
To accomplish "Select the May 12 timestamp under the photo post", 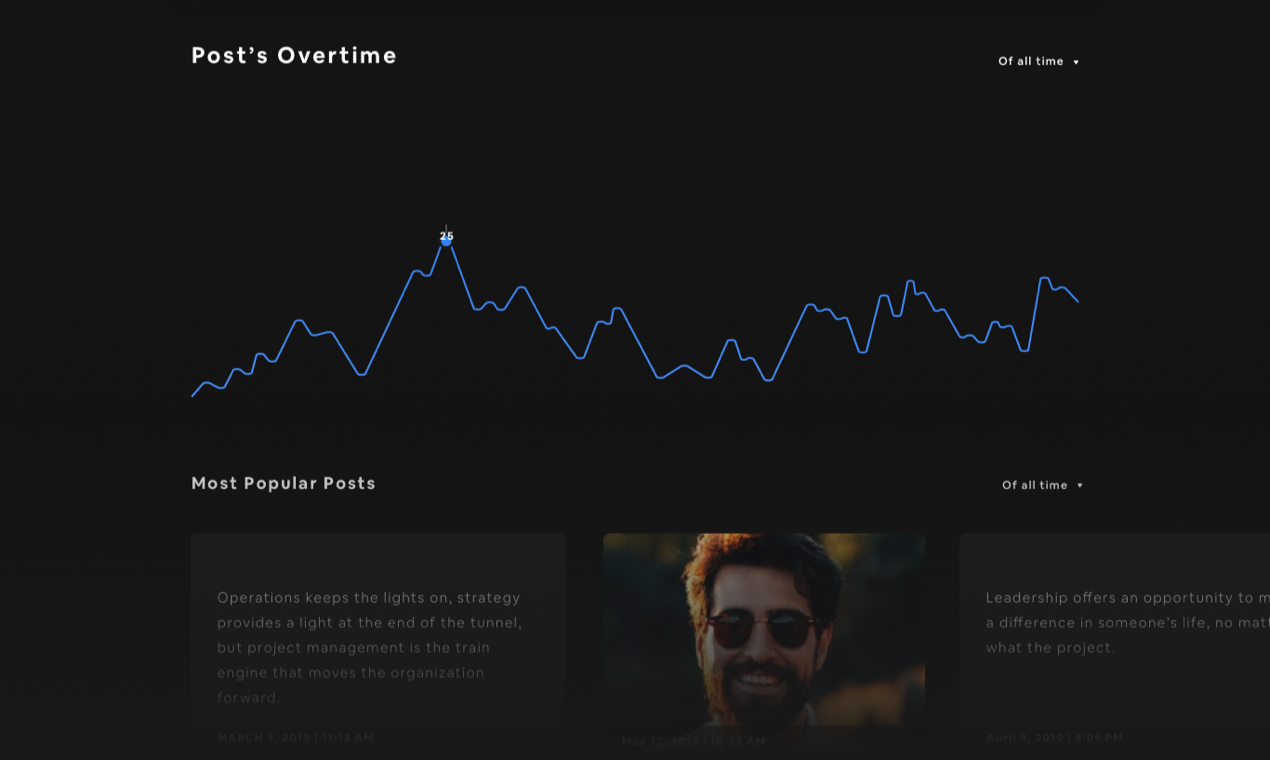I will [693, 741].
